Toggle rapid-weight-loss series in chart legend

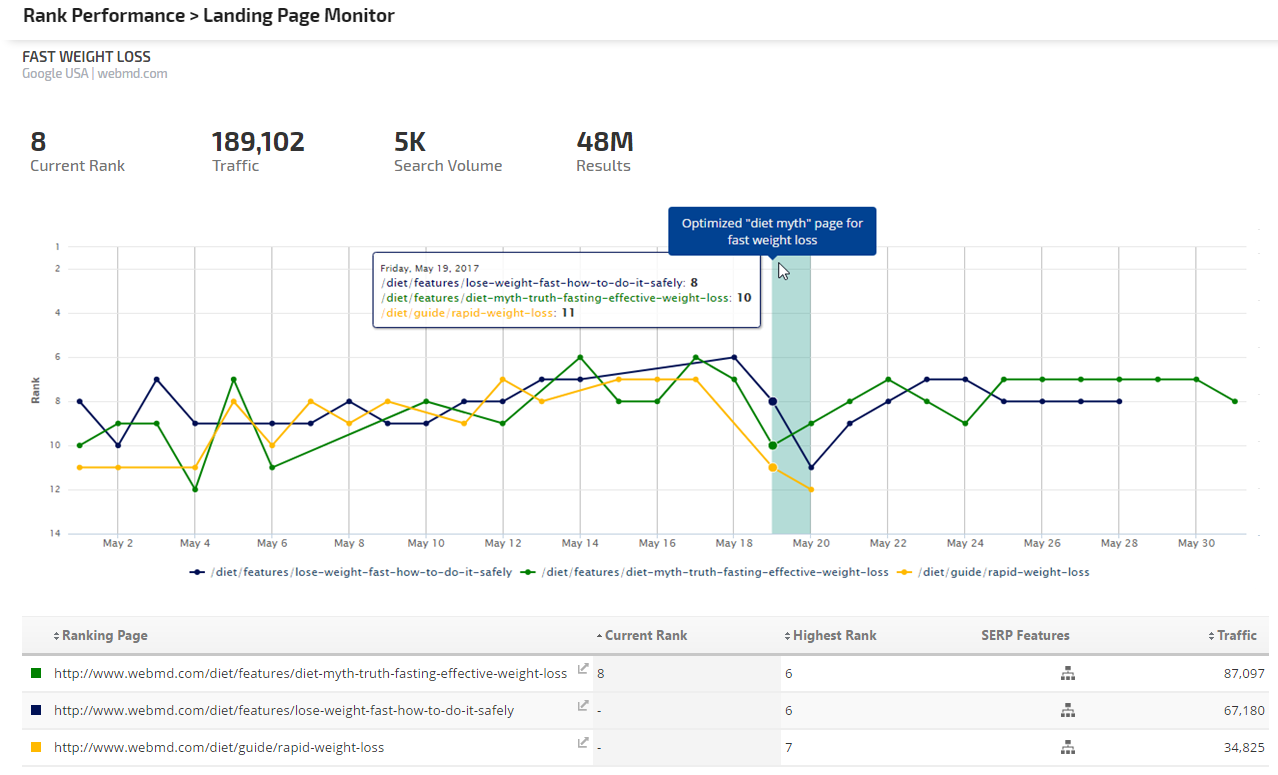click(1004, 572)
